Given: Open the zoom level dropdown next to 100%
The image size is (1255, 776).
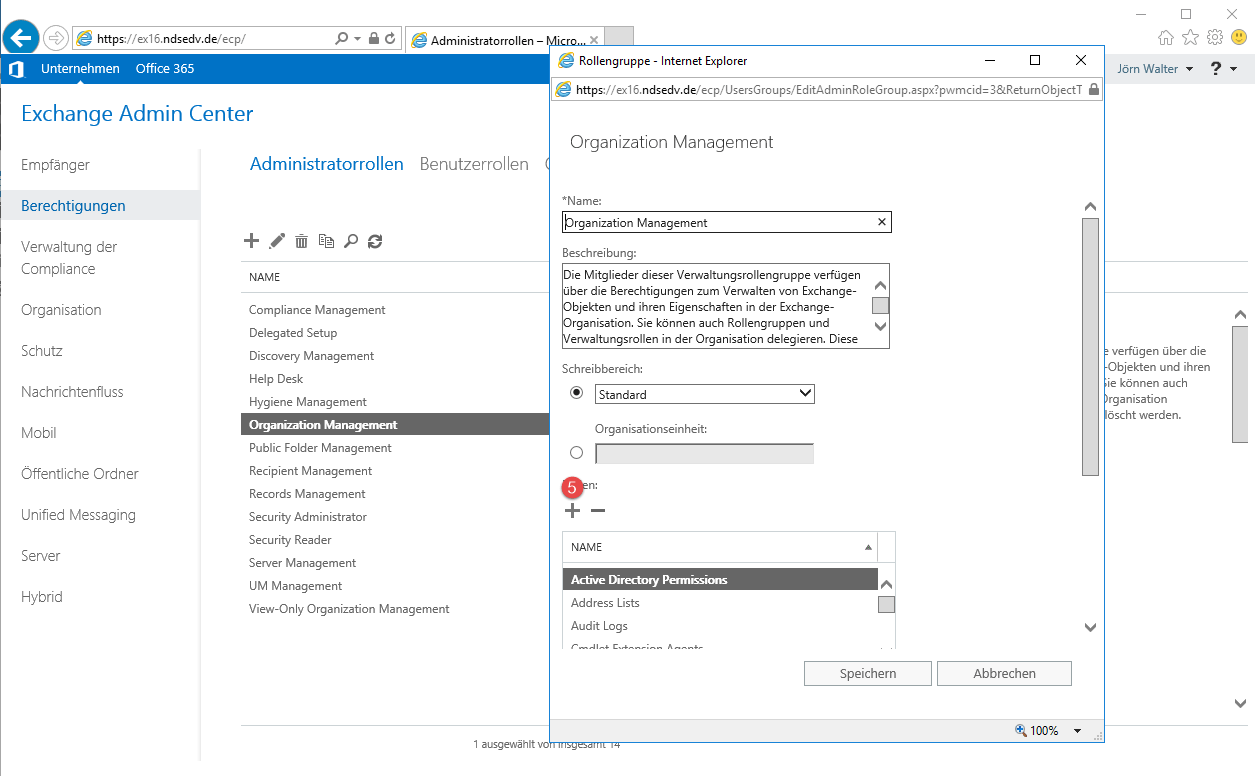Looking at the screenshot, I should tap(1077, 731).
